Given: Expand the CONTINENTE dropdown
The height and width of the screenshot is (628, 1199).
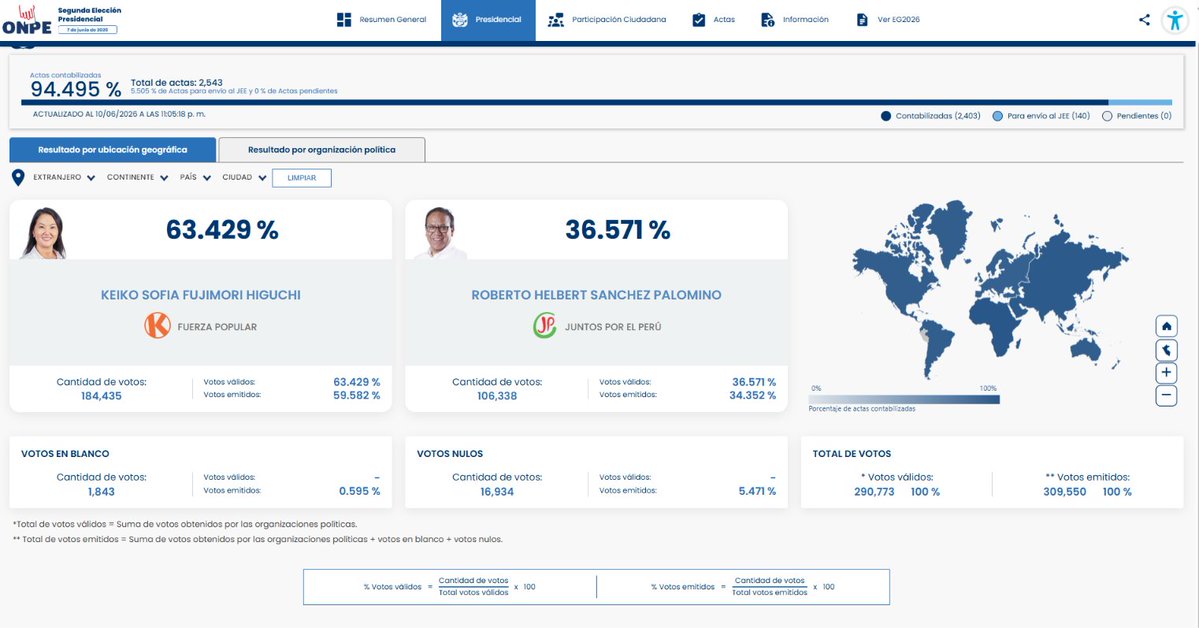Looking at the screenshot, I should tap(138, 177).
